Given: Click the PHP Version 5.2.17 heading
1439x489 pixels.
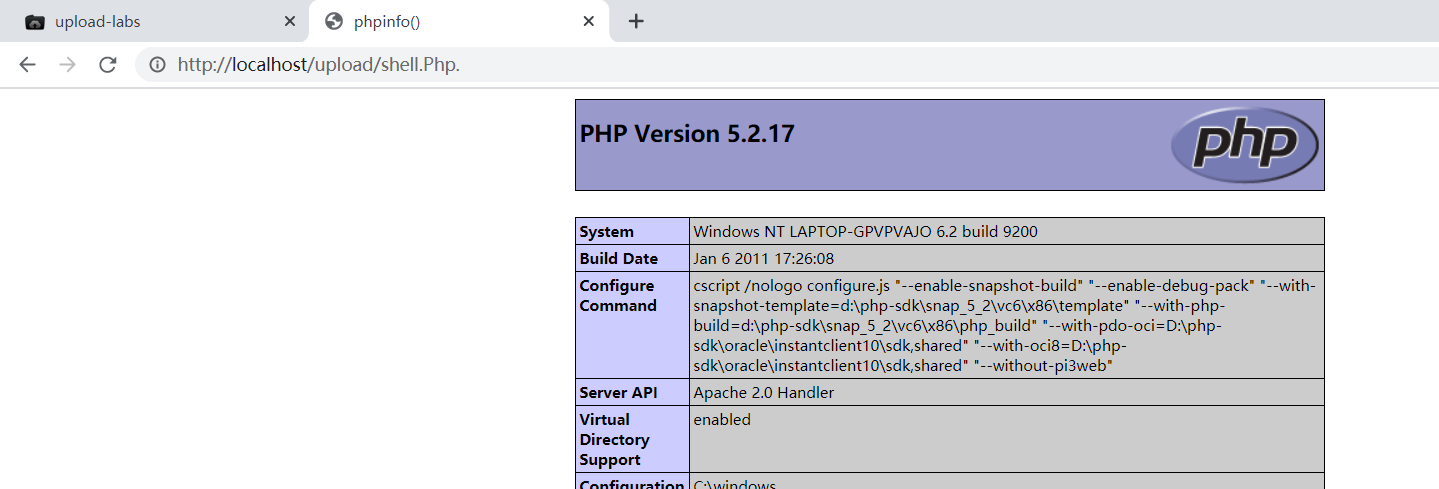Looking at the screenshot, I should 687,134.
